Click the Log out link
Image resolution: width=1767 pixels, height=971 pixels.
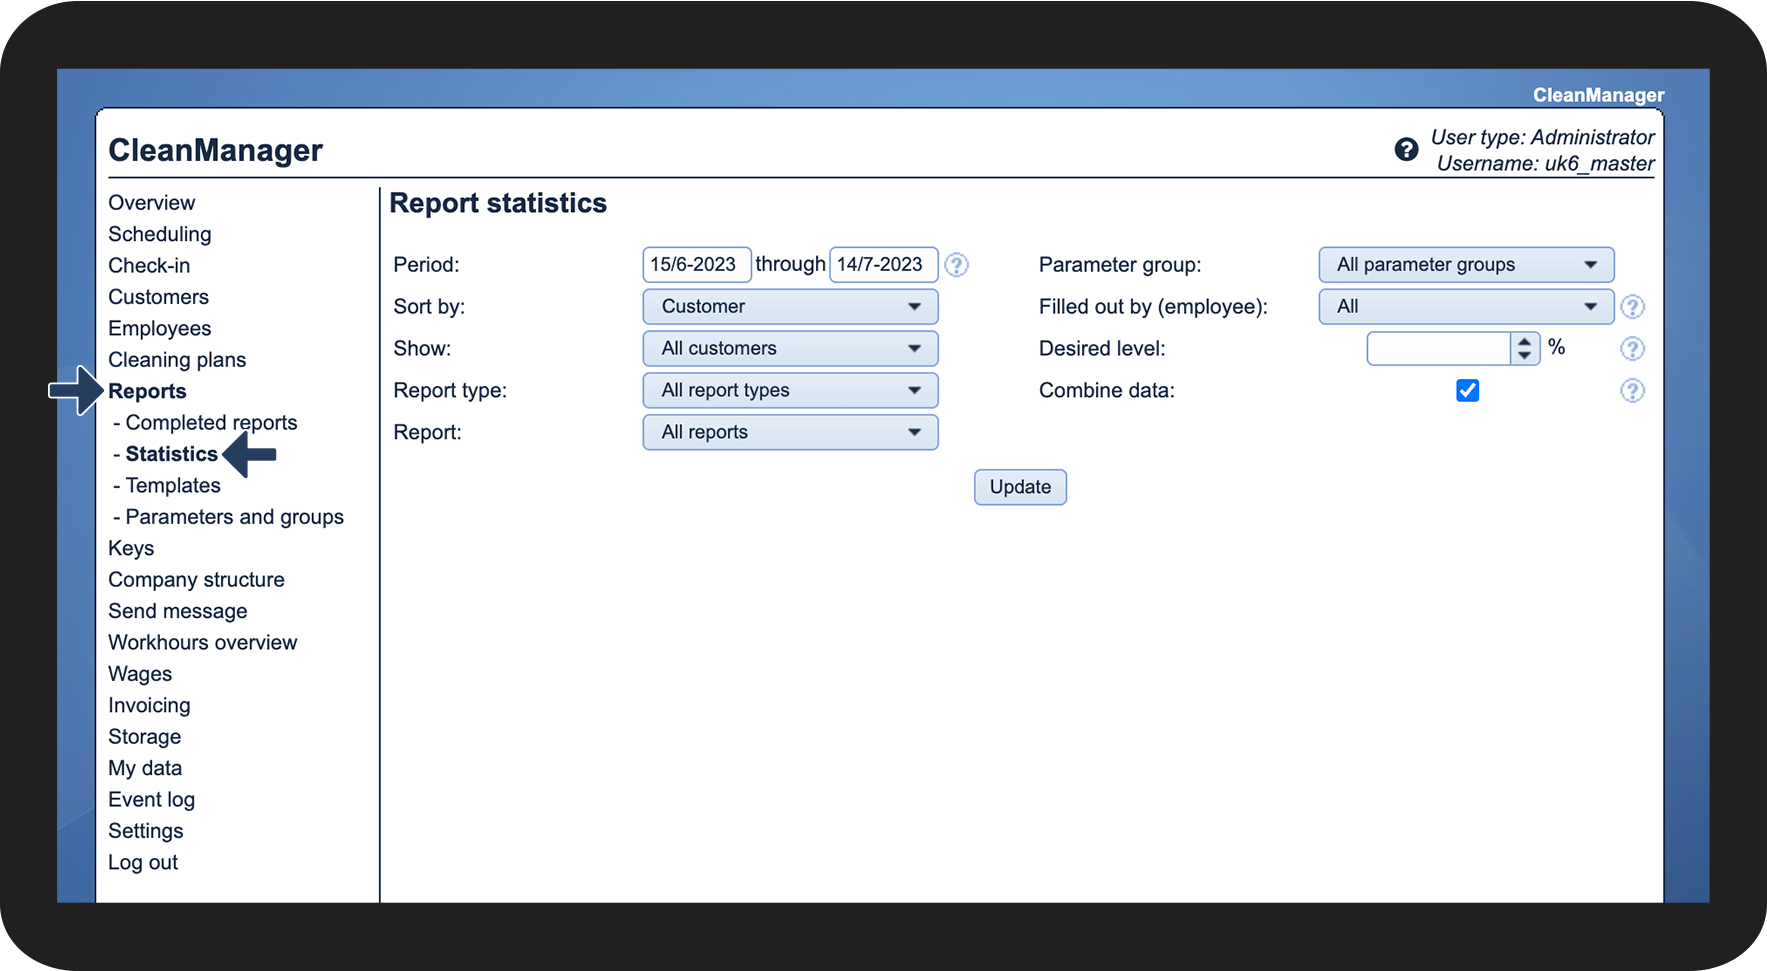point(143,863)
